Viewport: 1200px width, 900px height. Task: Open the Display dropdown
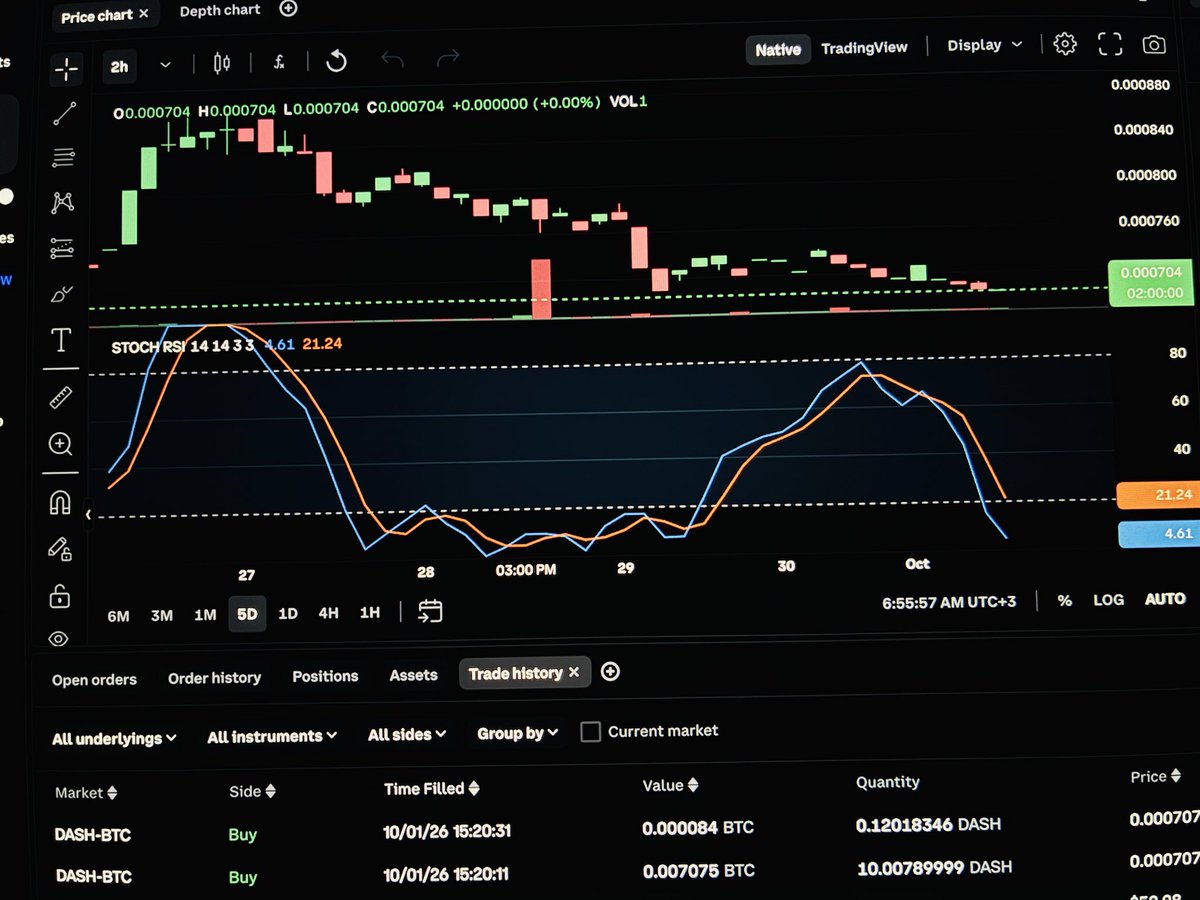pyautogui.click(x=985, y=45)
